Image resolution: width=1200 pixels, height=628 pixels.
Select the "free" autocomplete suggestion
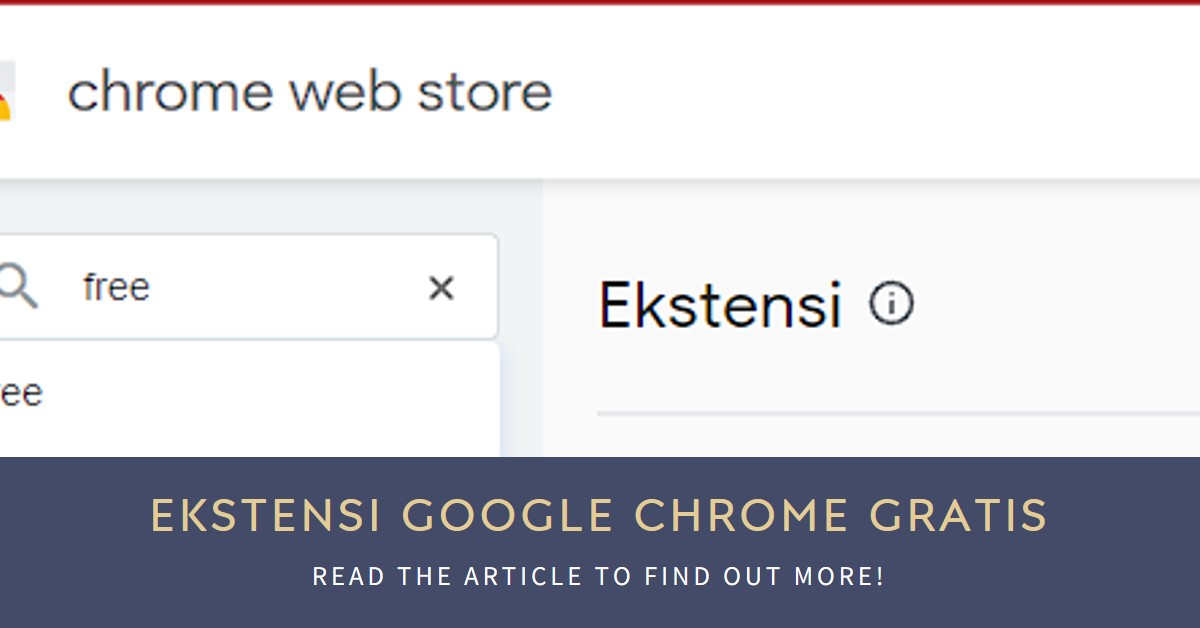(22, 393)
